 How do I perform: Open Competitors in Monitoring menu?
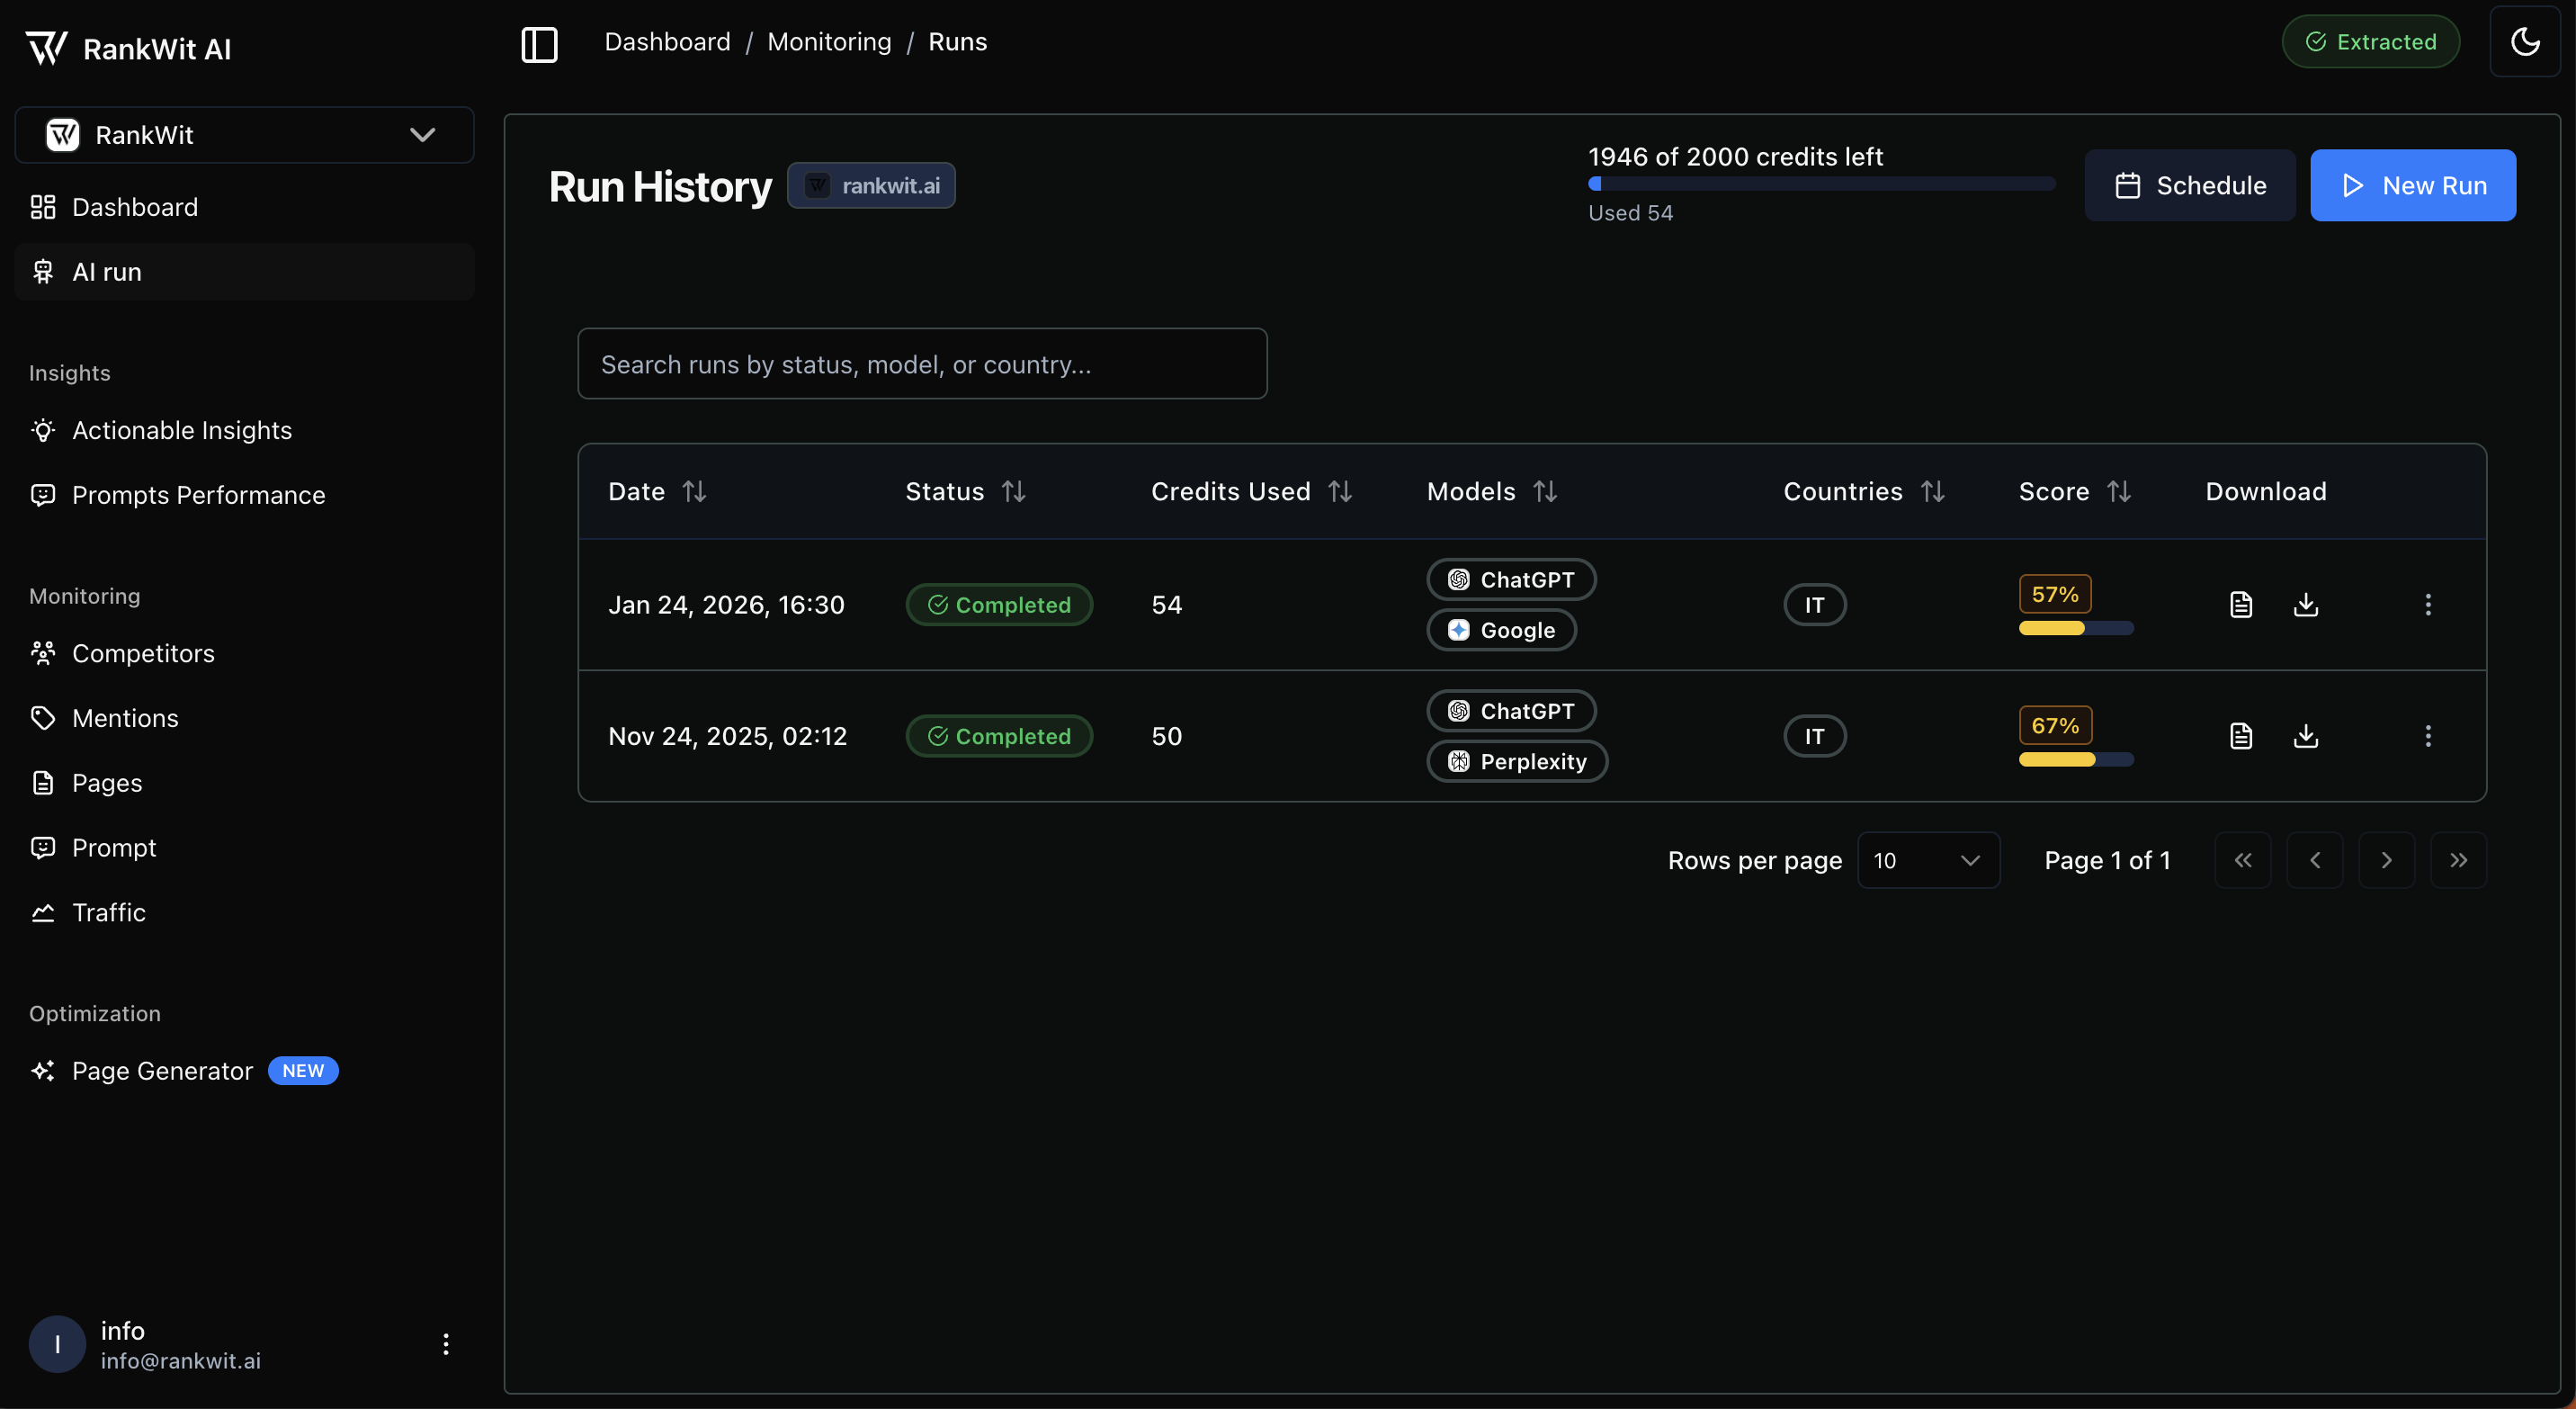point(143,653)
